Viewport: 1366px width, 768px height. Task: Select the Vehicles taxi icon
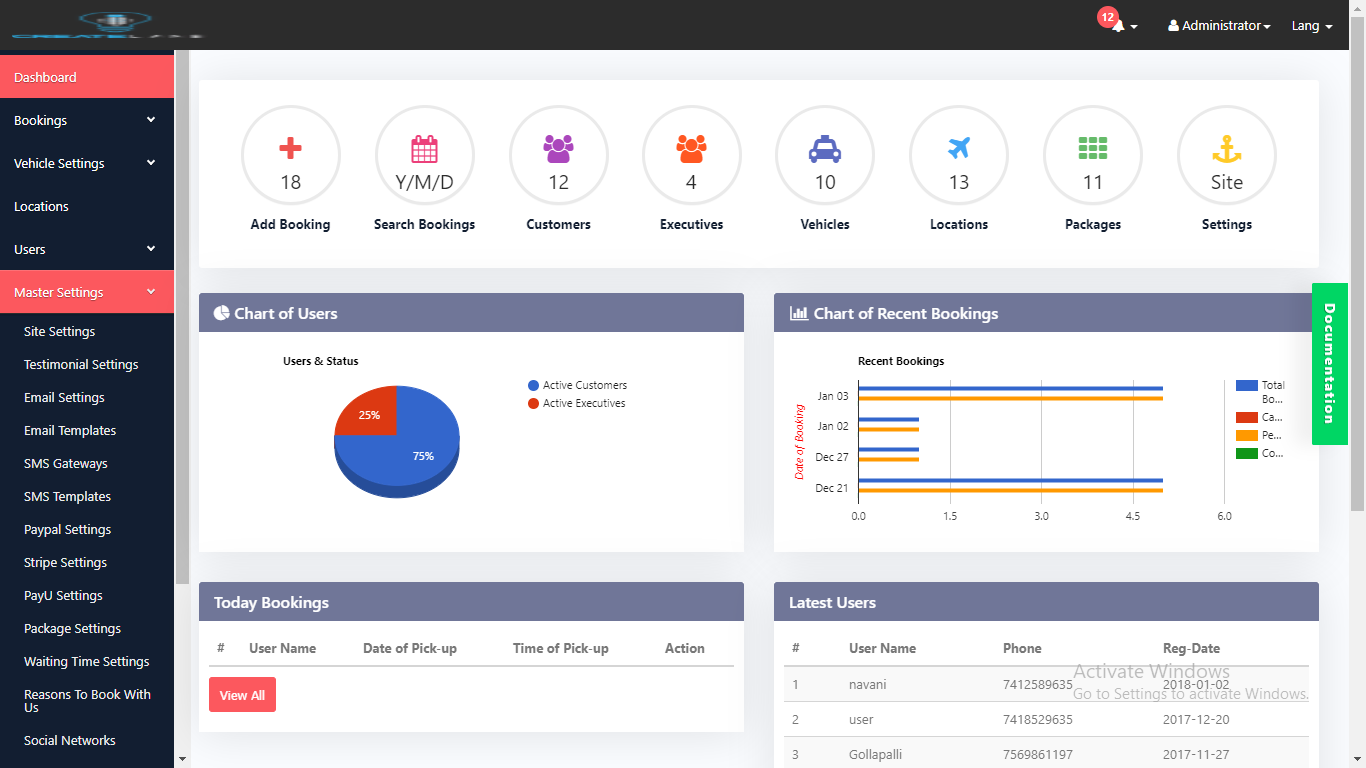click(x=825, y=150)
